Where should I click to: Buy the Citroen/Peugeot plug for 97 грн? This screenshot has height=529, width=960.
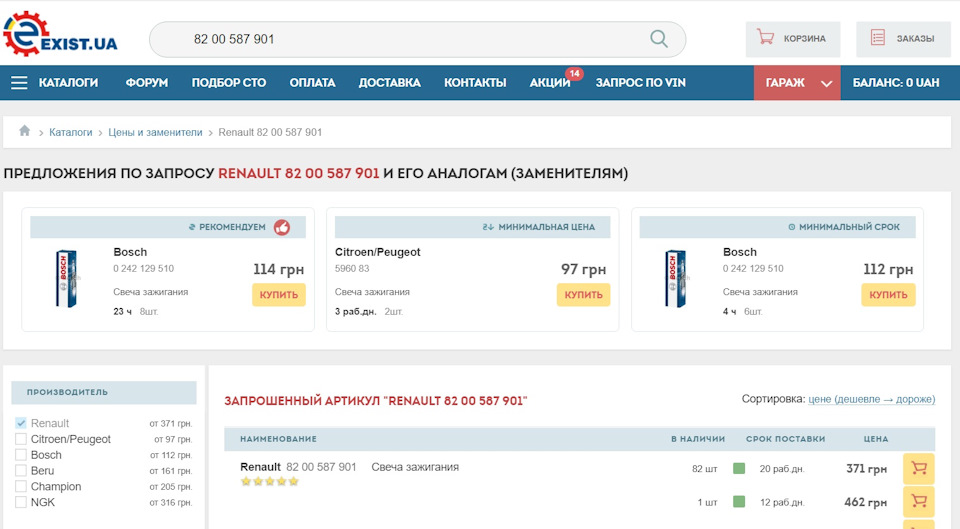583,295
